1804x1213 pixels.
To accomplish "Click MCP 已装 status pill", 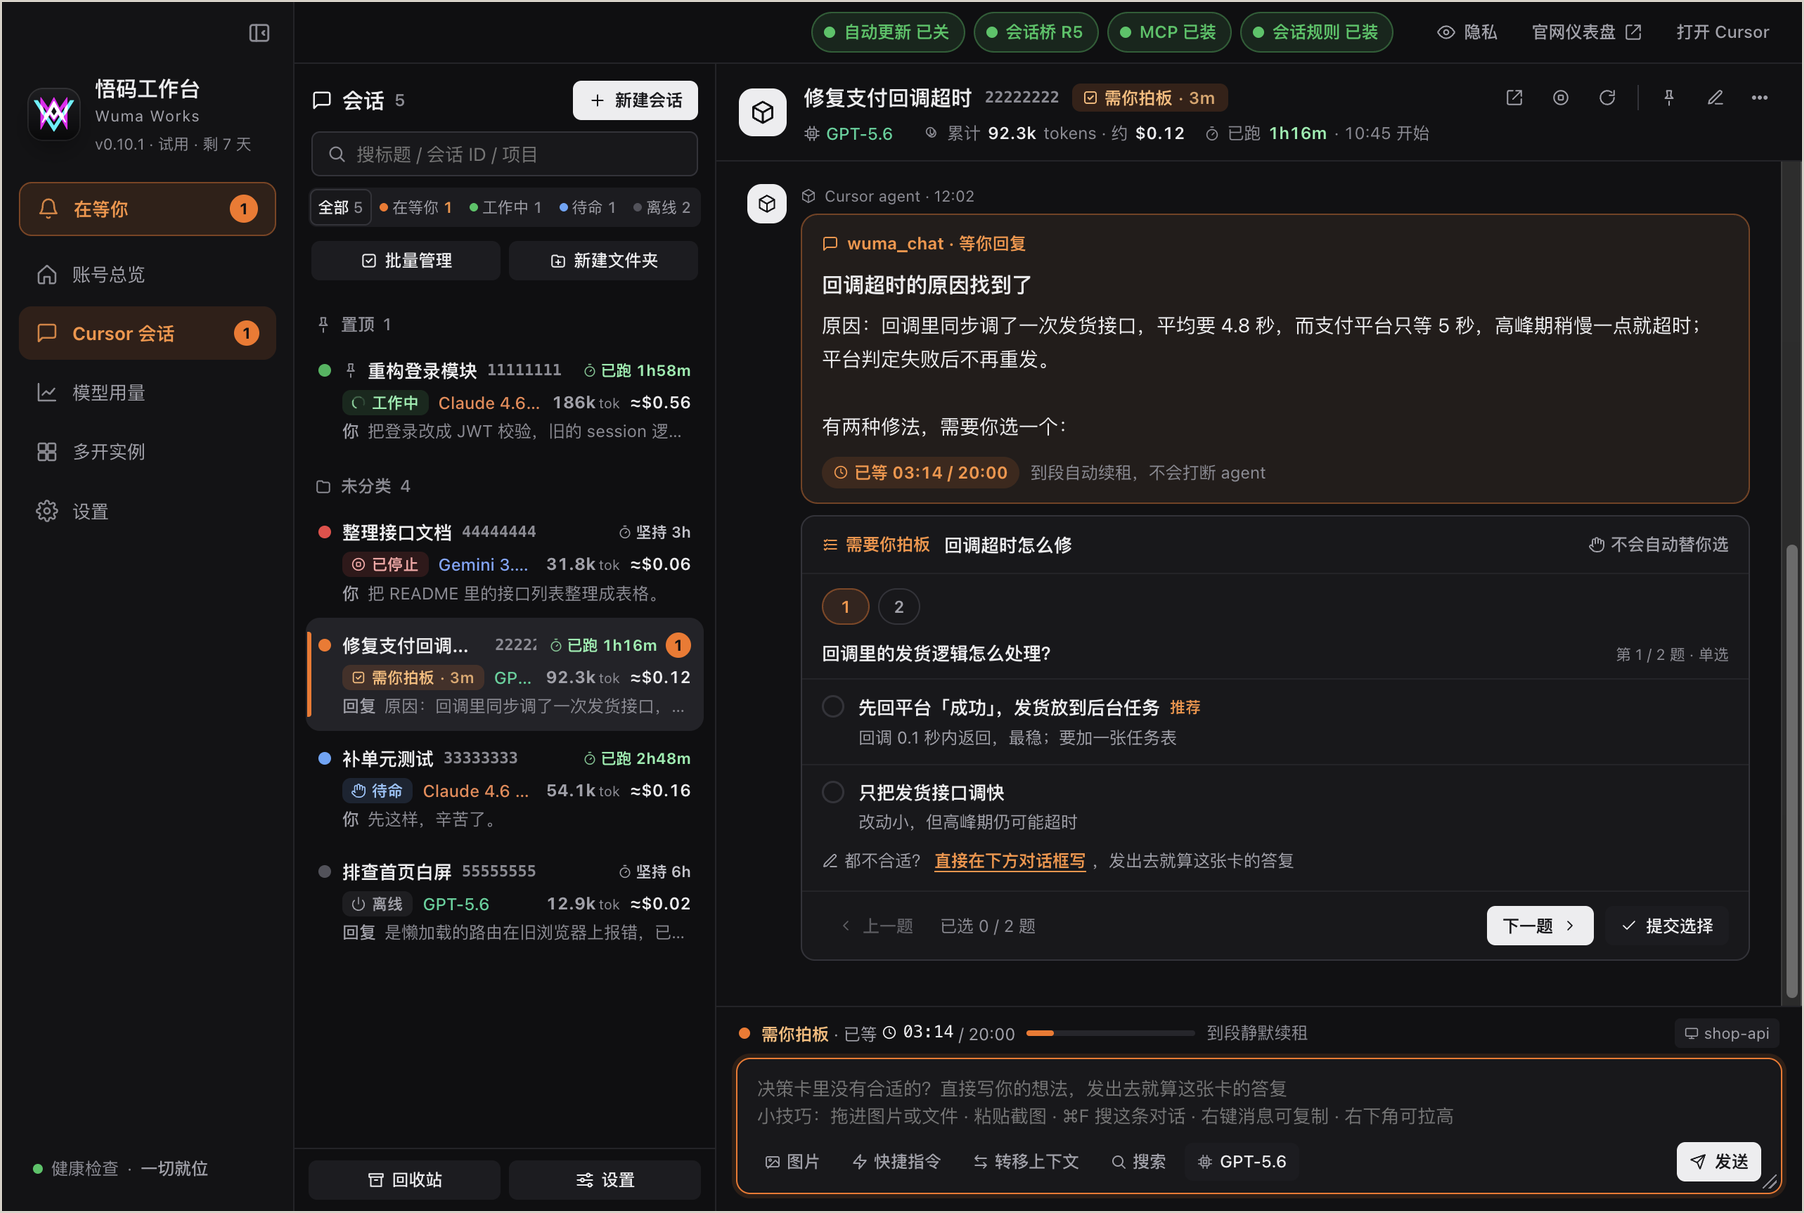I will coord(1168,32).
